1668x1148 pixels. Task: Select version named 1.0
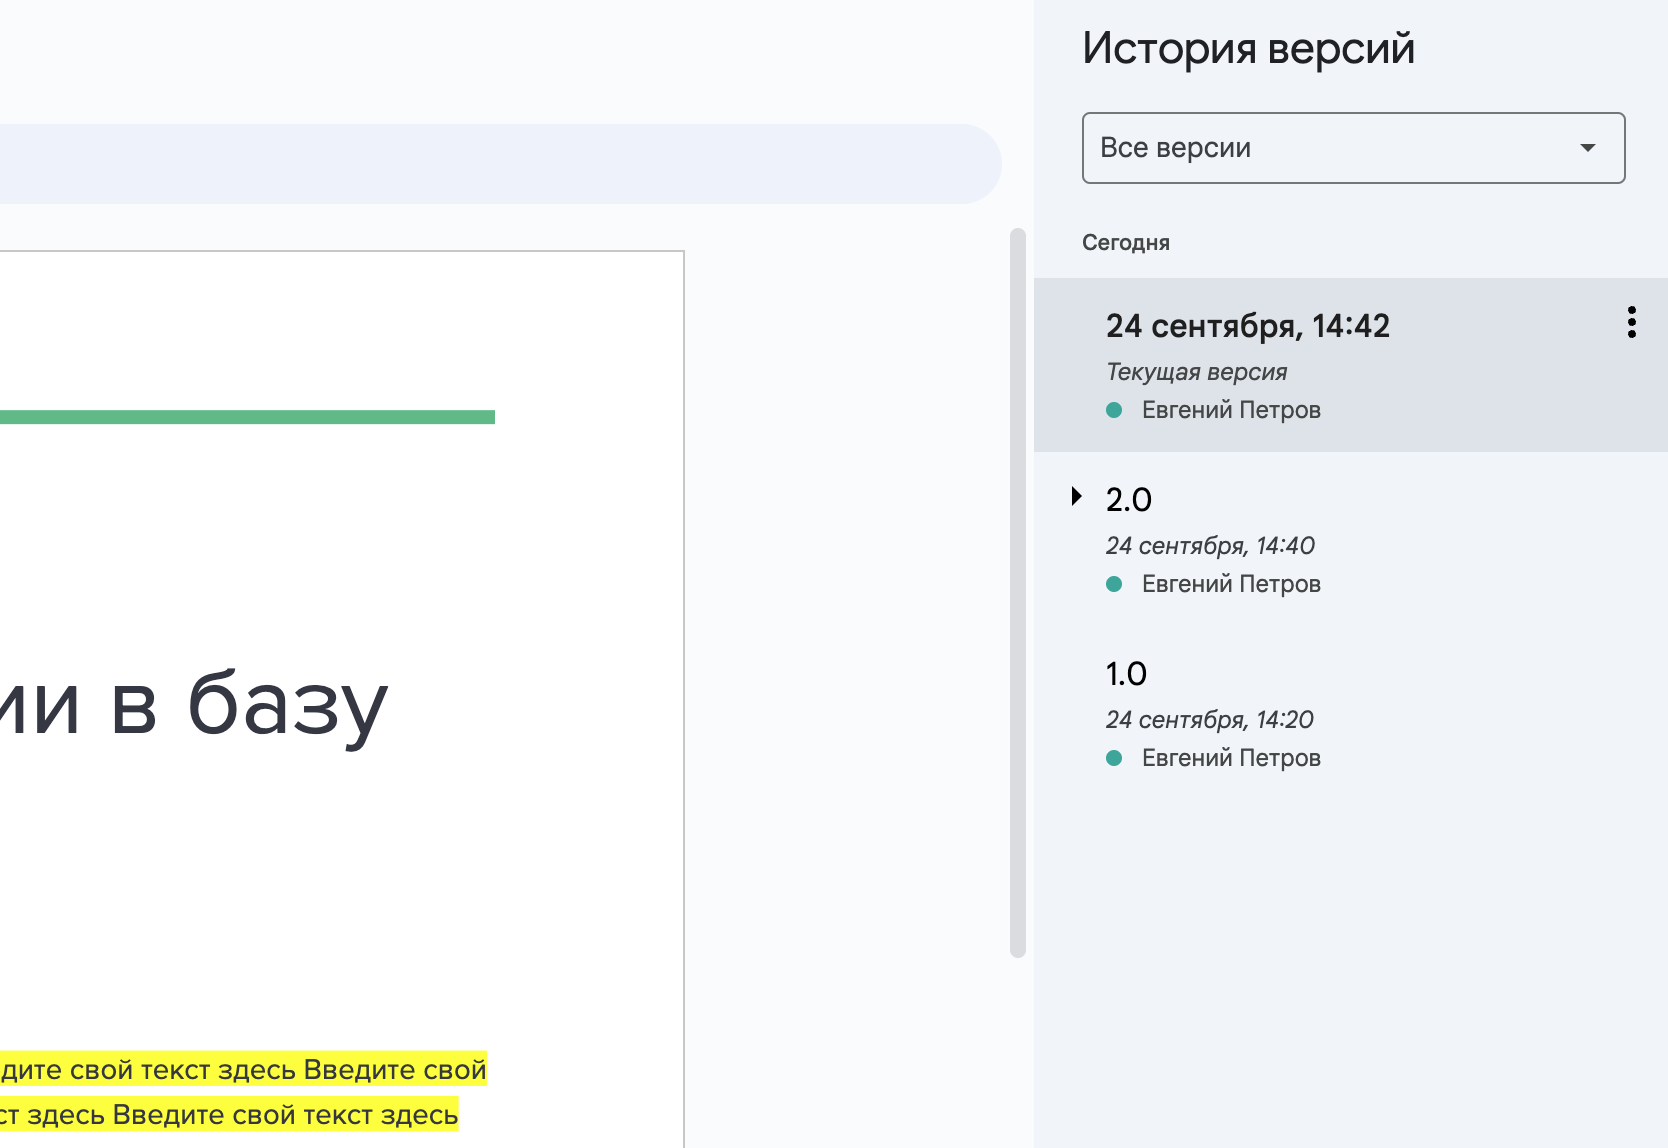pos(1126,674)
